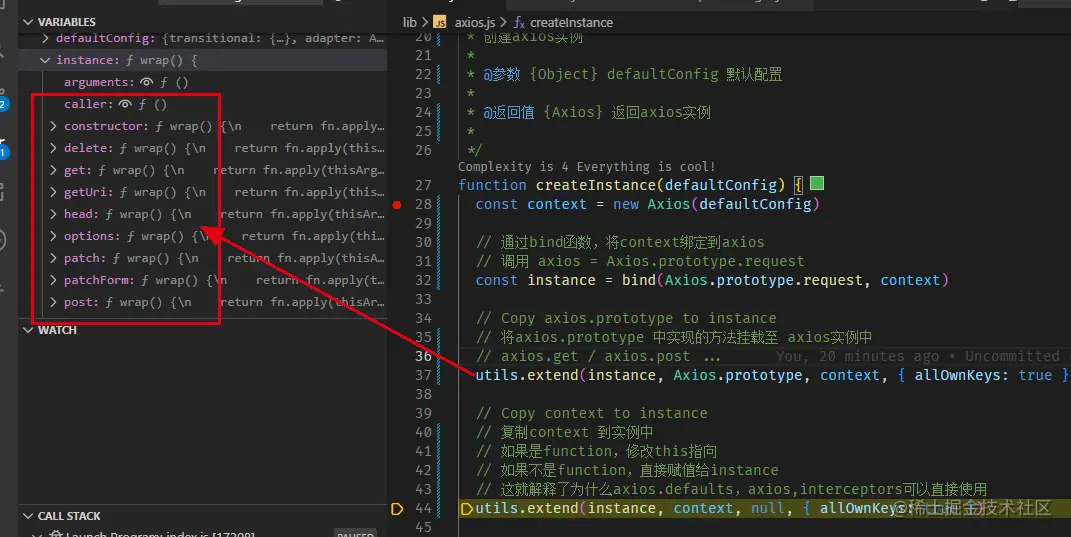Open createInstance breadcrumb symbol

pyautogui.click(x=571, y=23)
